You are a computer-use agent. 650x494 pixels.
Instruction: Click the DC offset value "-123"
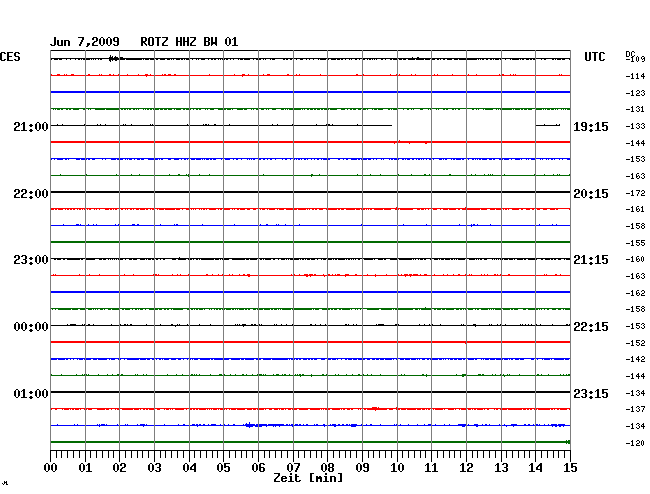pyautogui.click(x=635, y=93)
